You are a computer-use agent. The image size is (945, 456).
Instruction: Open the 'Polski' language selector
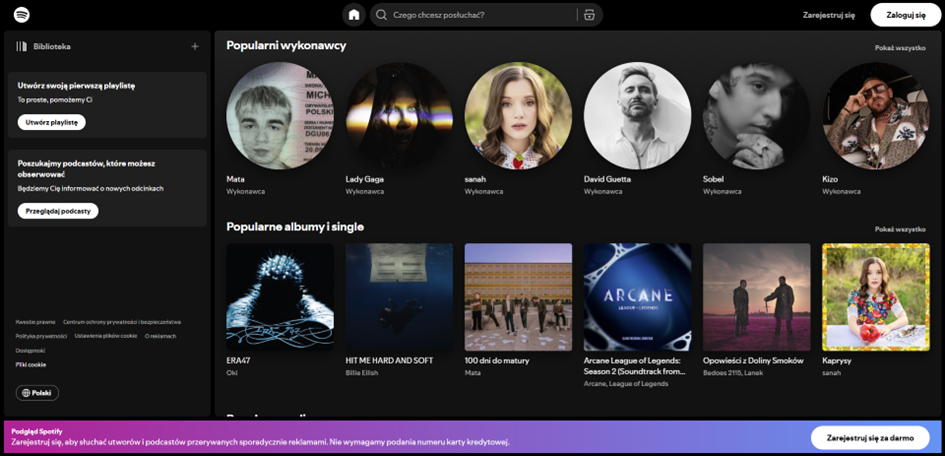tap(37, 393)
